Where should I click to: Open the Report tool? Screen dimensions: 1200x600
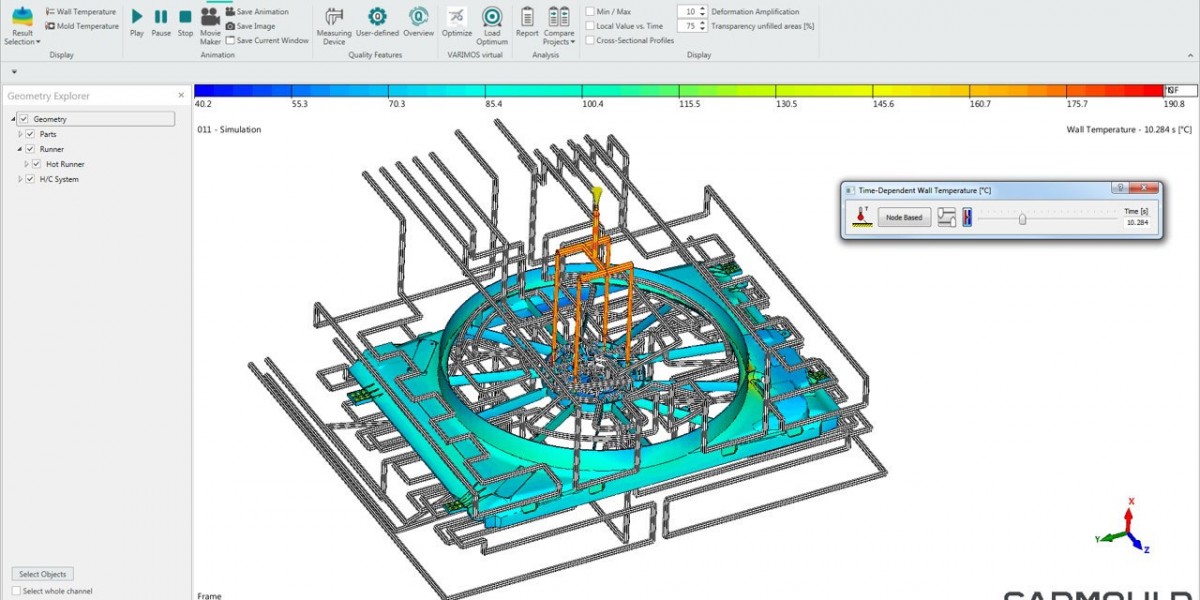(527, 18)
